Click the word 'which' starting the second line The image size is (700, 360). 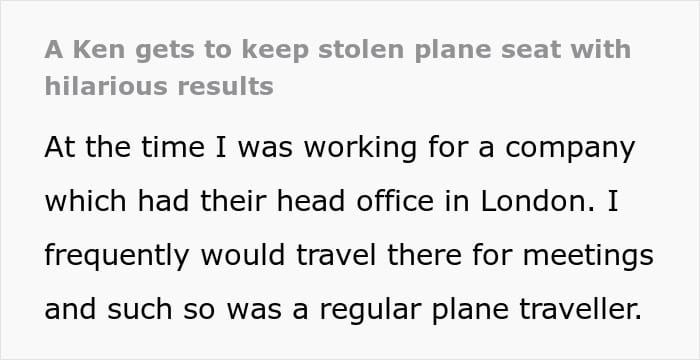[x=86, y=201]
